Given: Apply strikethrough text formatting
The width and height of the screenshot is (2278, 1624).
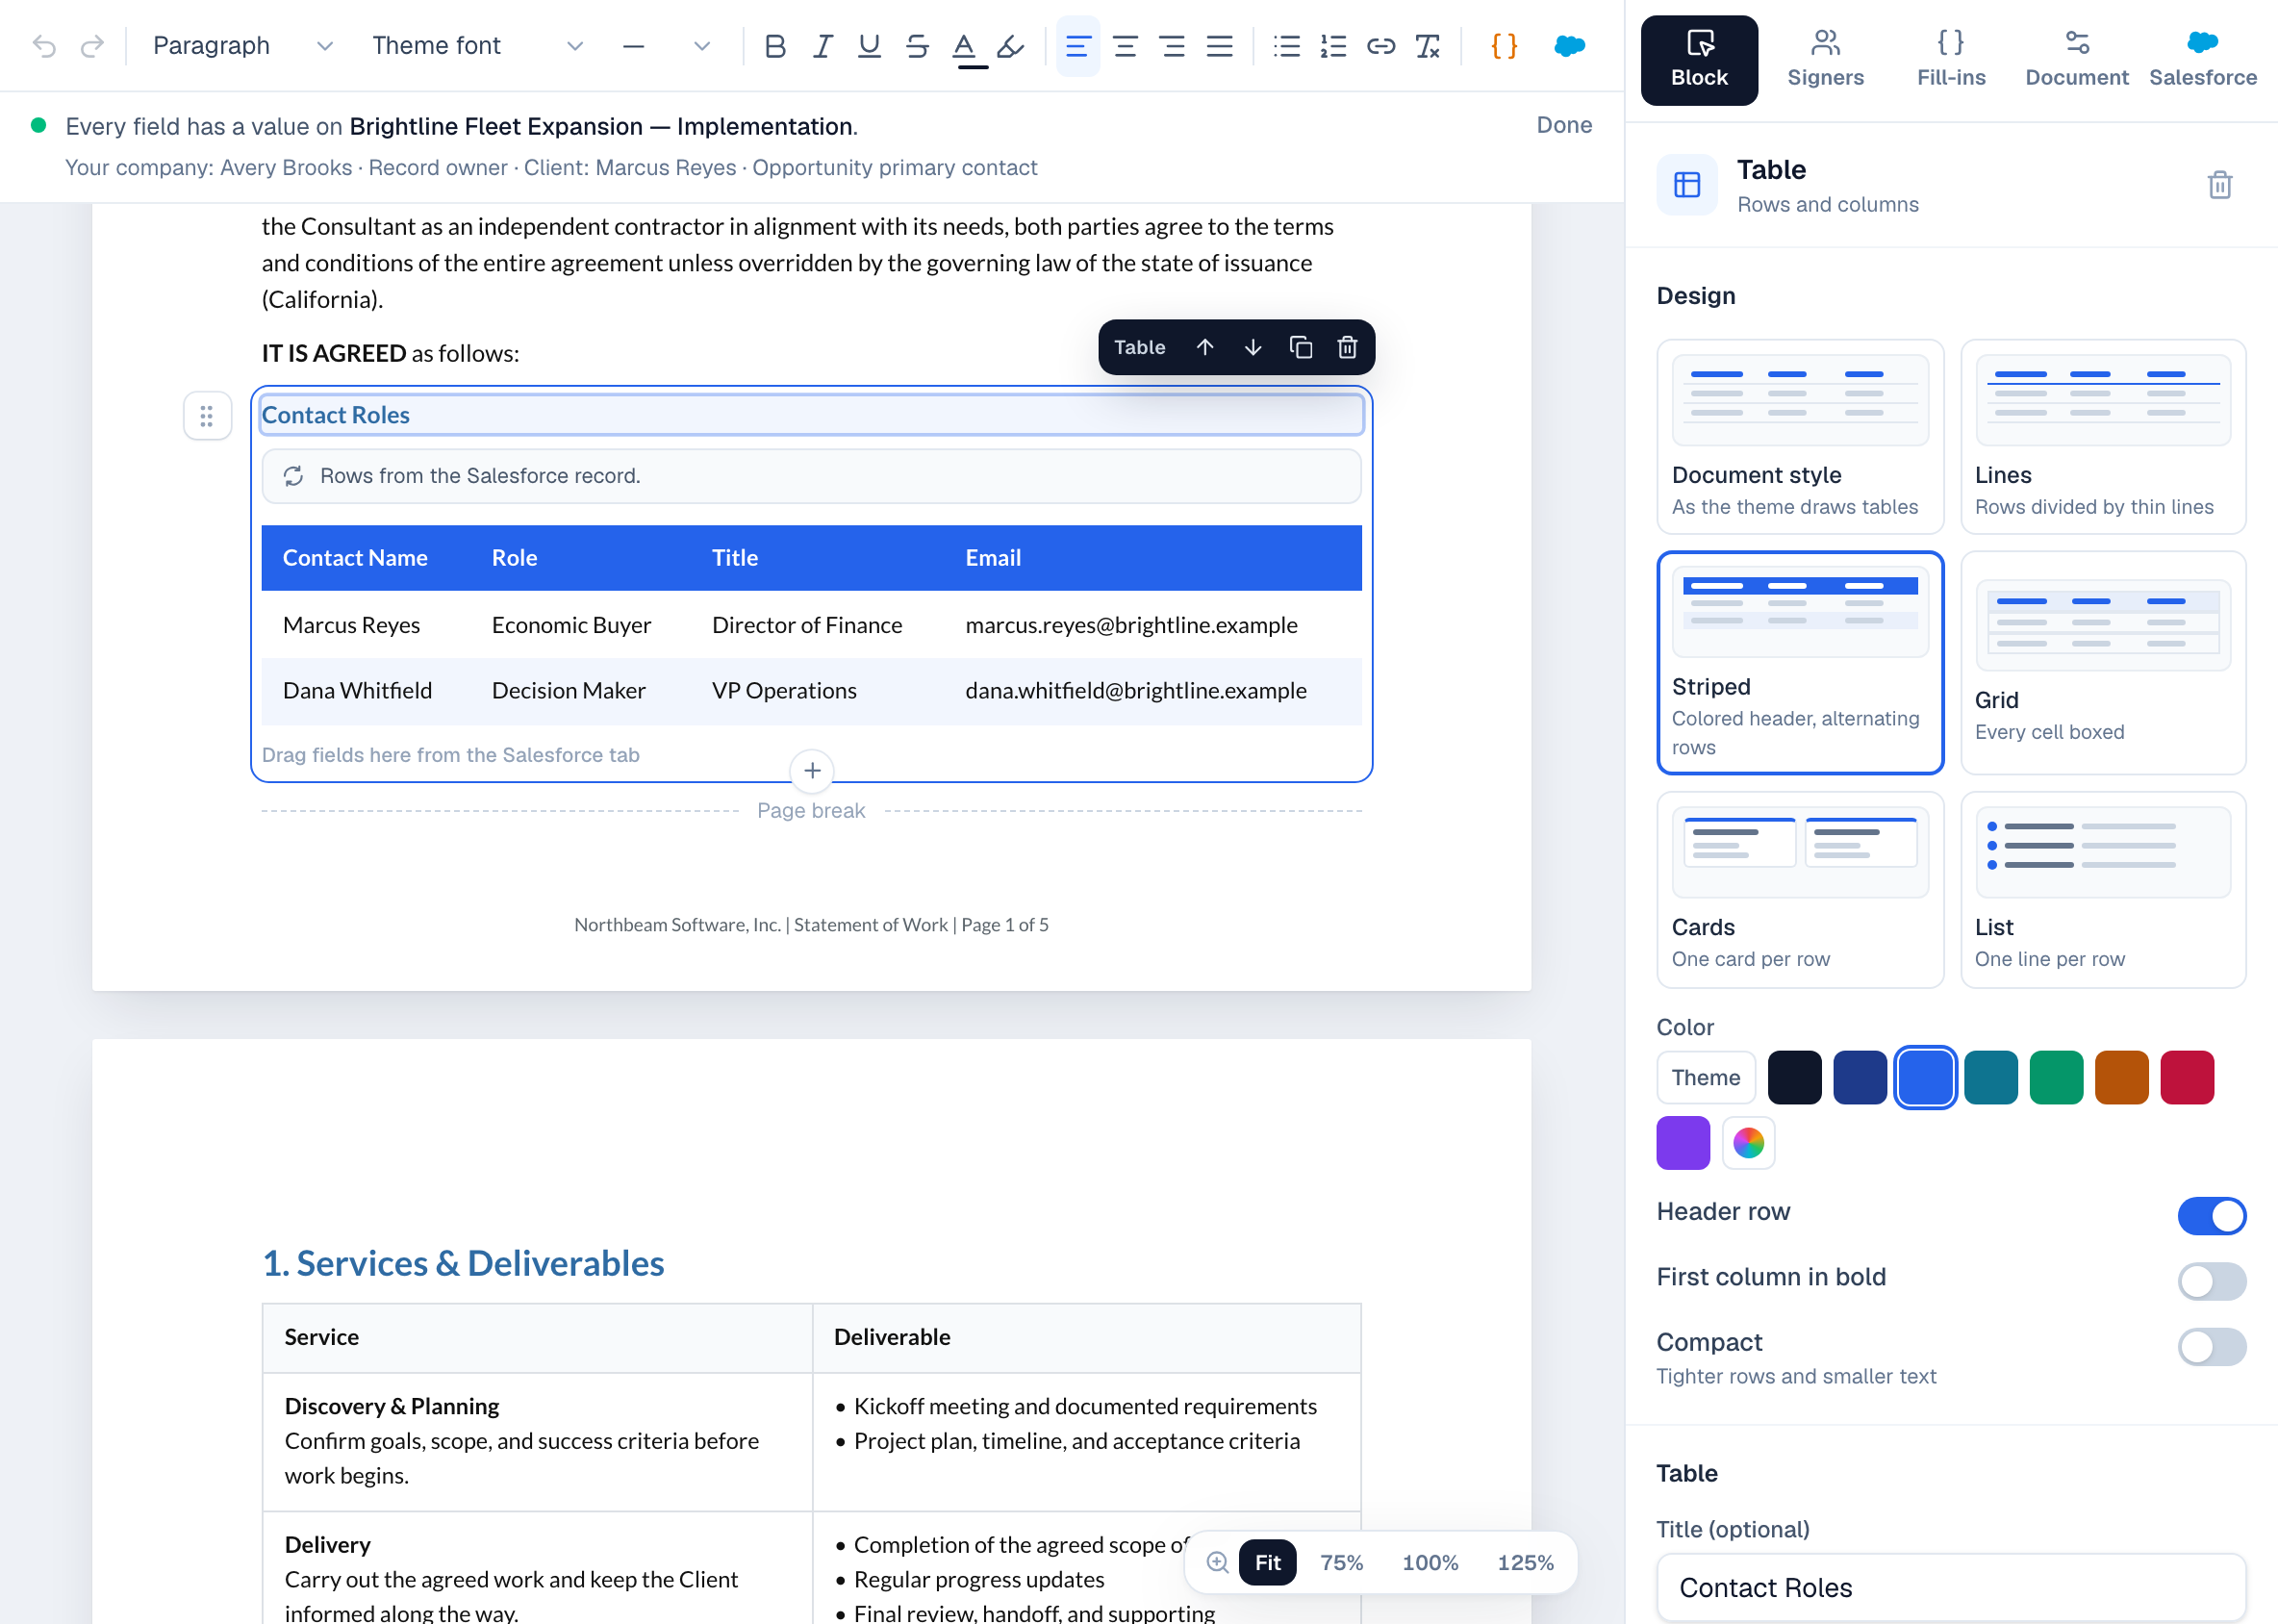Looking at the screenshot, I should click(917, 46).
